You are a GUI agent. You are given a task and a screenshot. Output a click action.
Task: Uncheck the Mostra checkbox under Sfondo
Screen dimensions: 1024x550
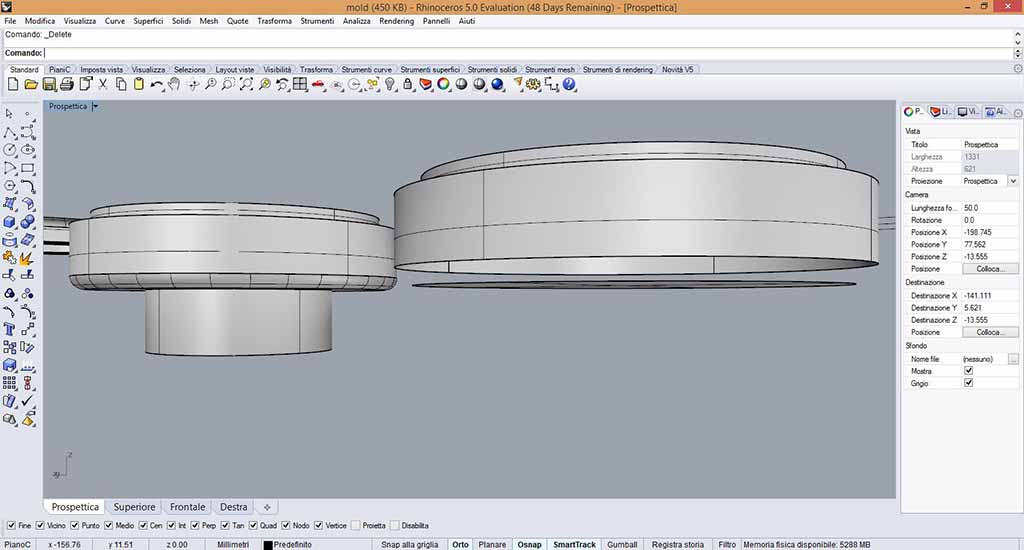[968, 370]
